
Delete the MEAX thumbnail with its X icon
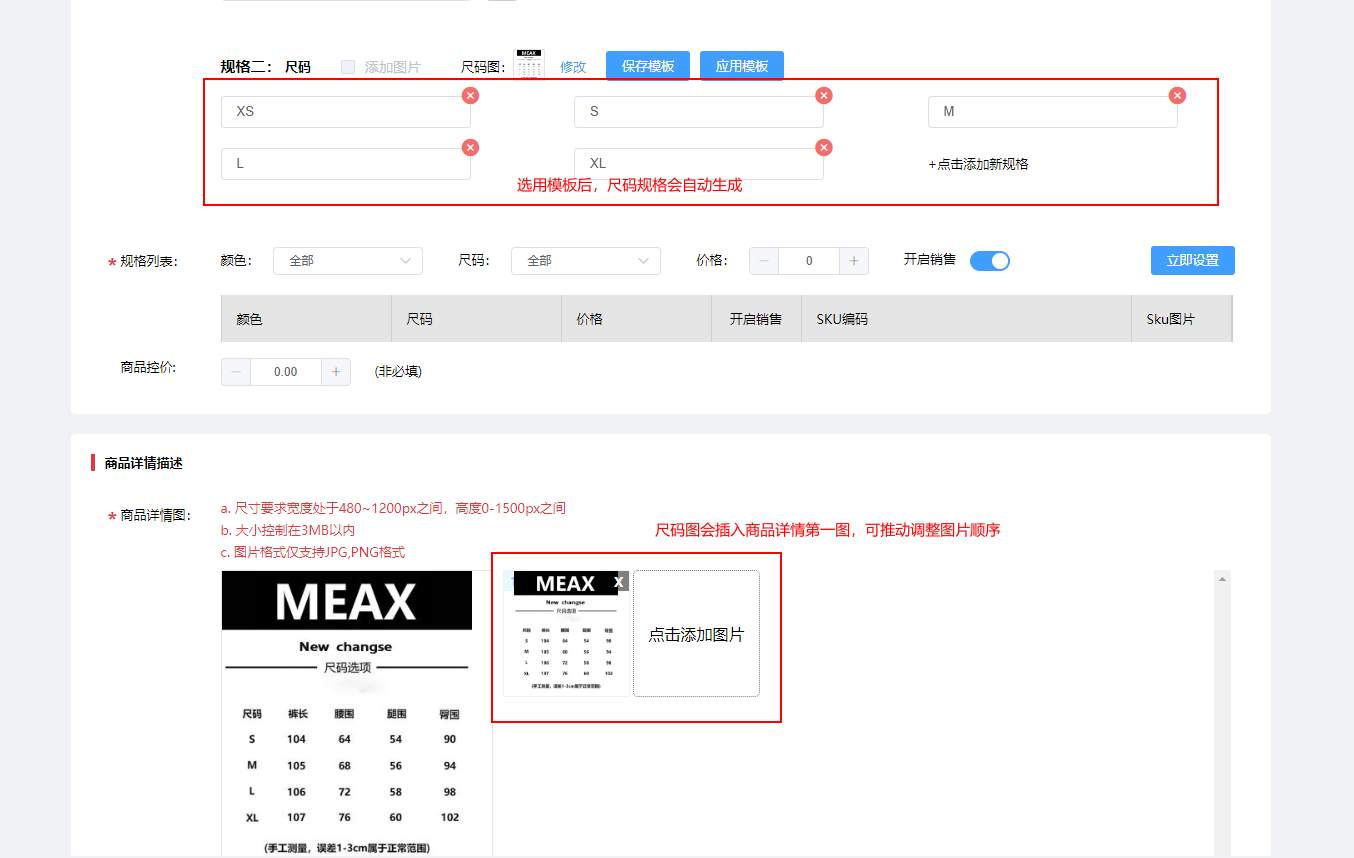click(x=619, y=581)
